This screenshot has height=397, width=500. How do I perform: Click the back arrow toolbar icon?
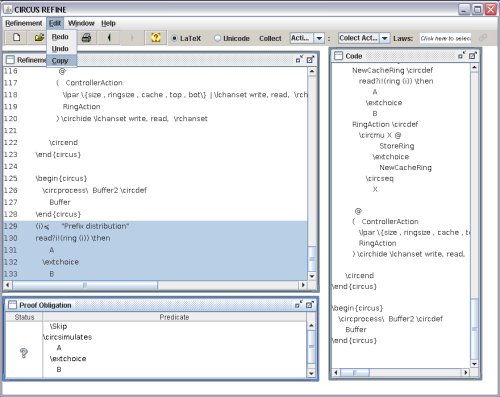tap(109, 38)
